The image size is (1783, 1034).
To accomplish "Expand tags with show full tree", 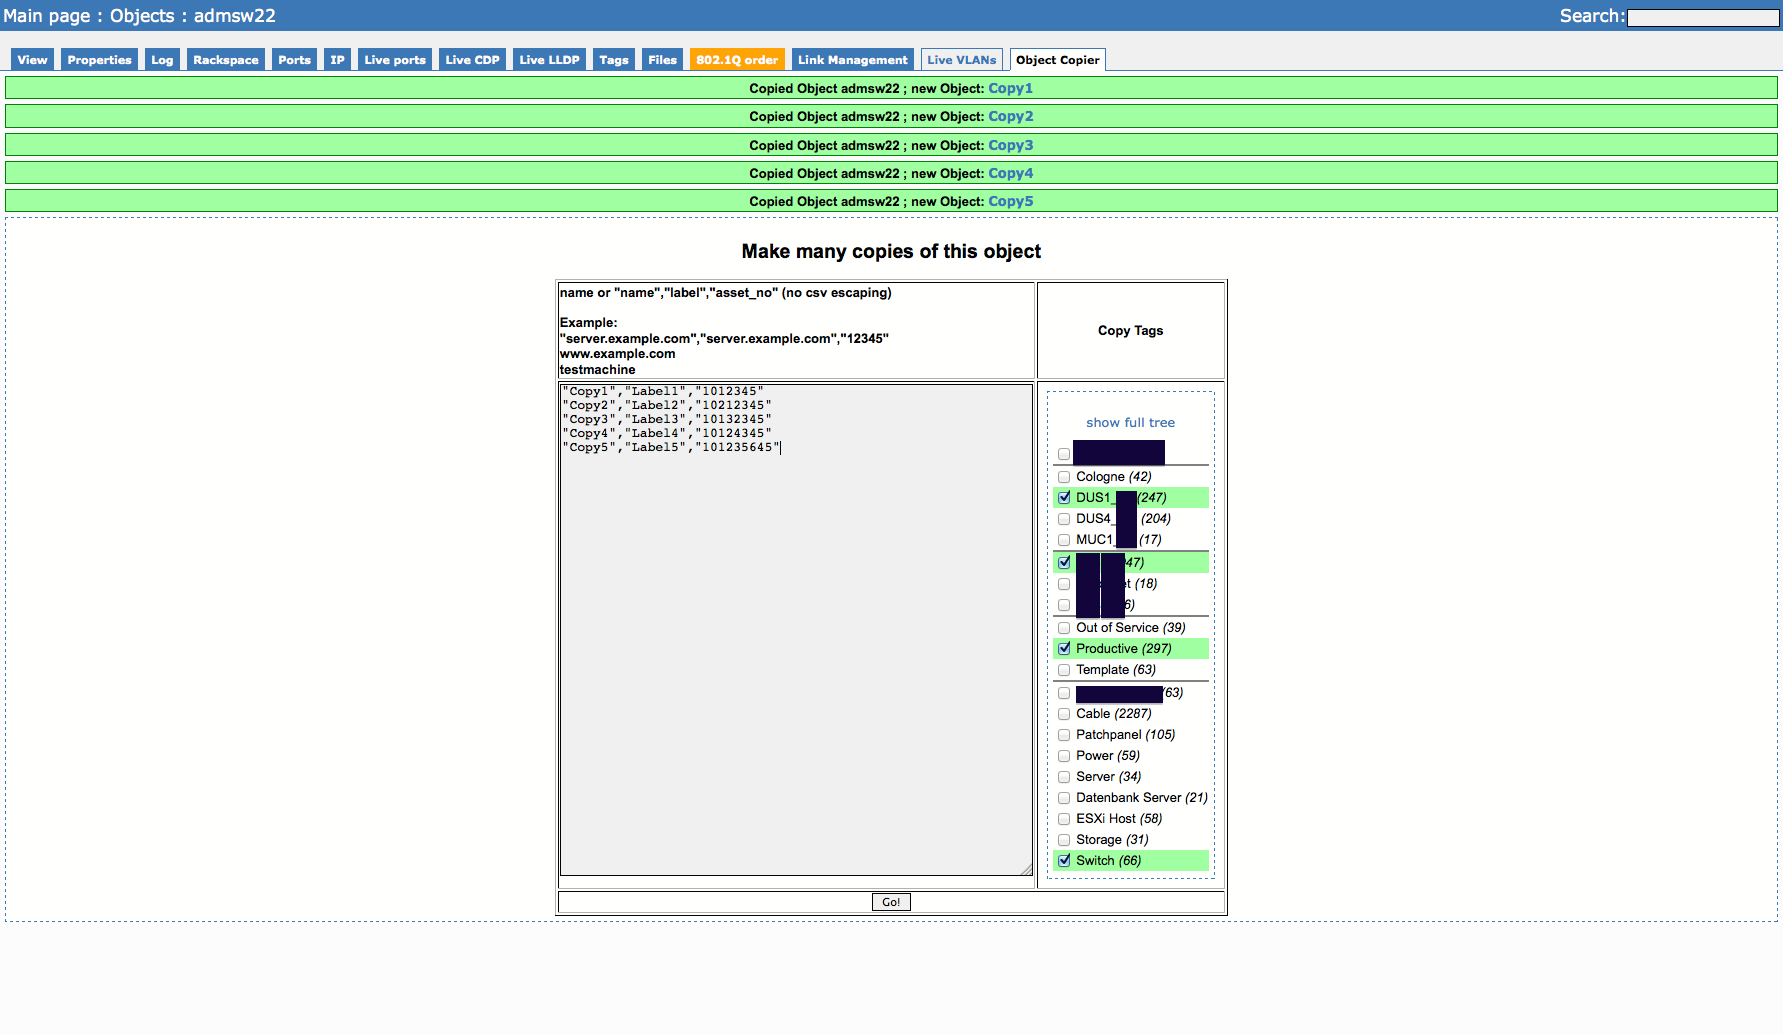I will (1130, 423).
